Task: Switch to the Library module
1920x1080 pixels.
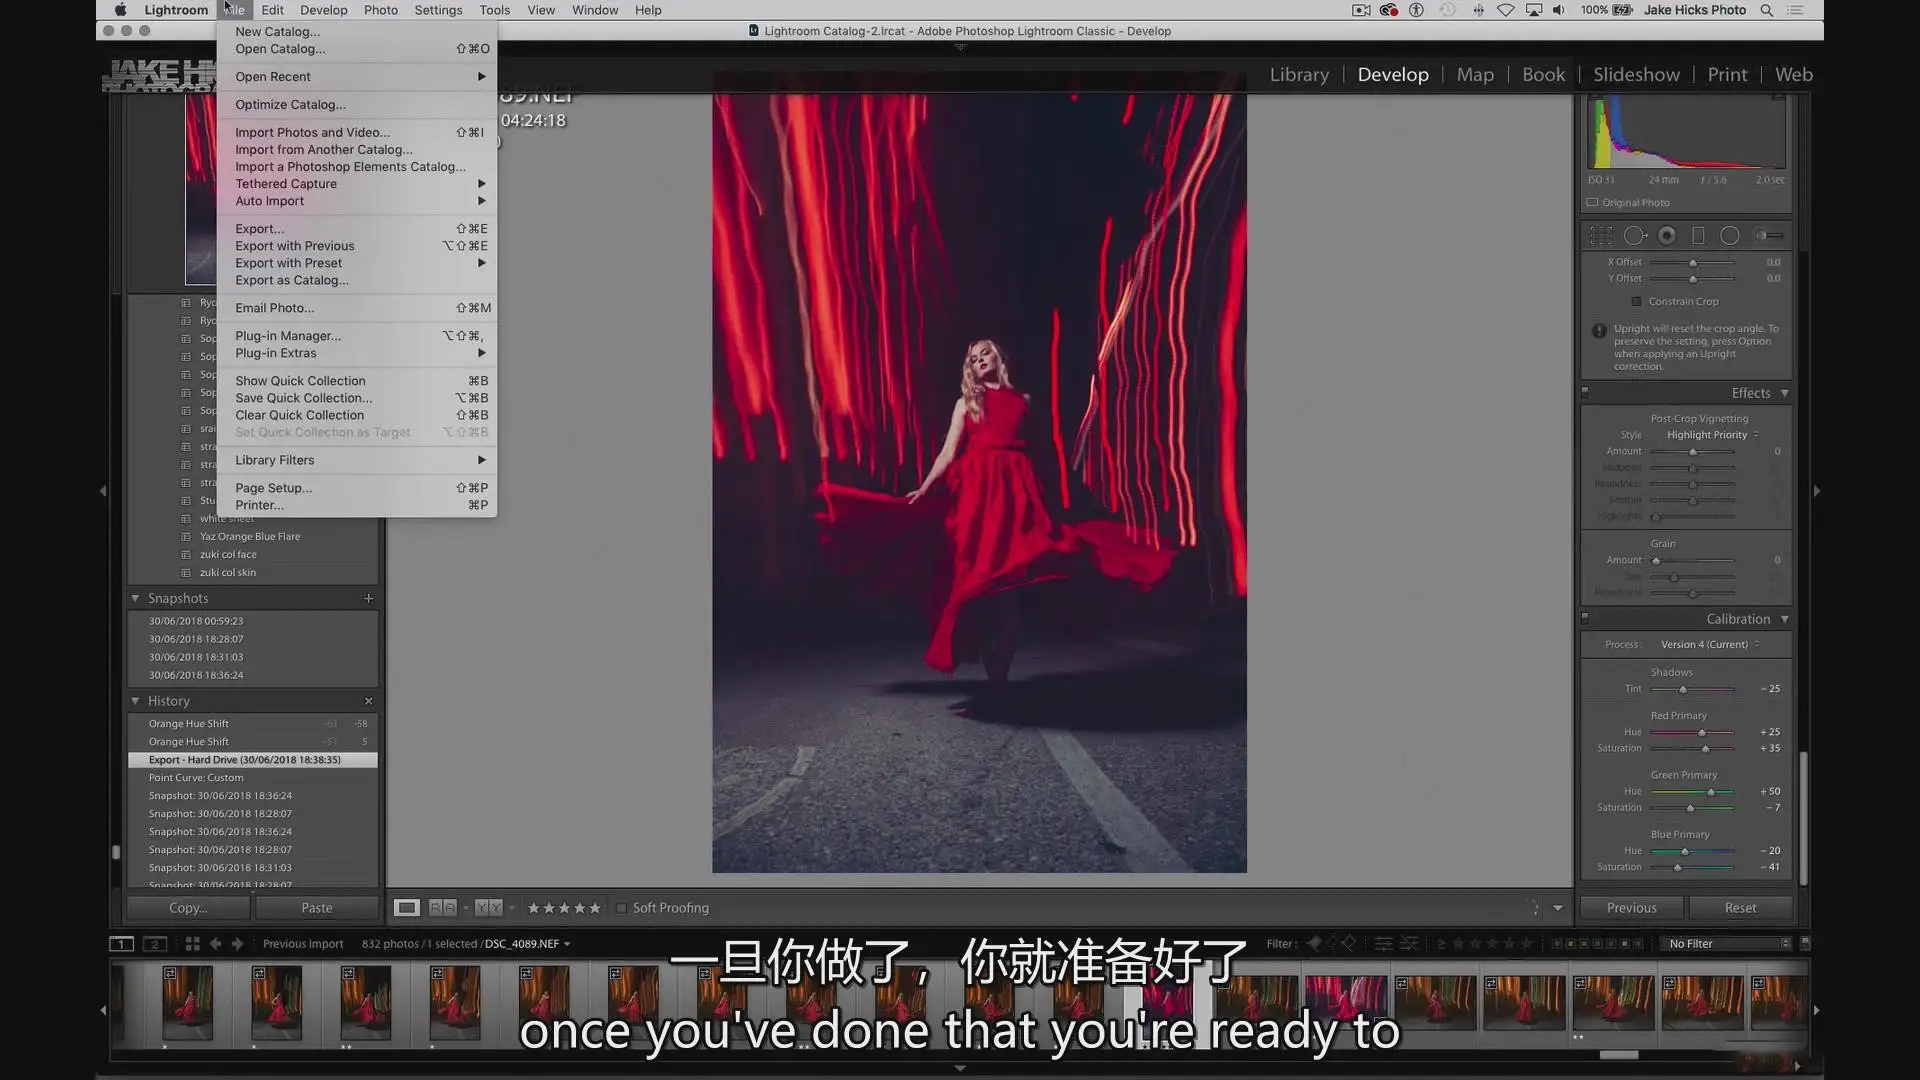Action: [x=1299, y=75]
